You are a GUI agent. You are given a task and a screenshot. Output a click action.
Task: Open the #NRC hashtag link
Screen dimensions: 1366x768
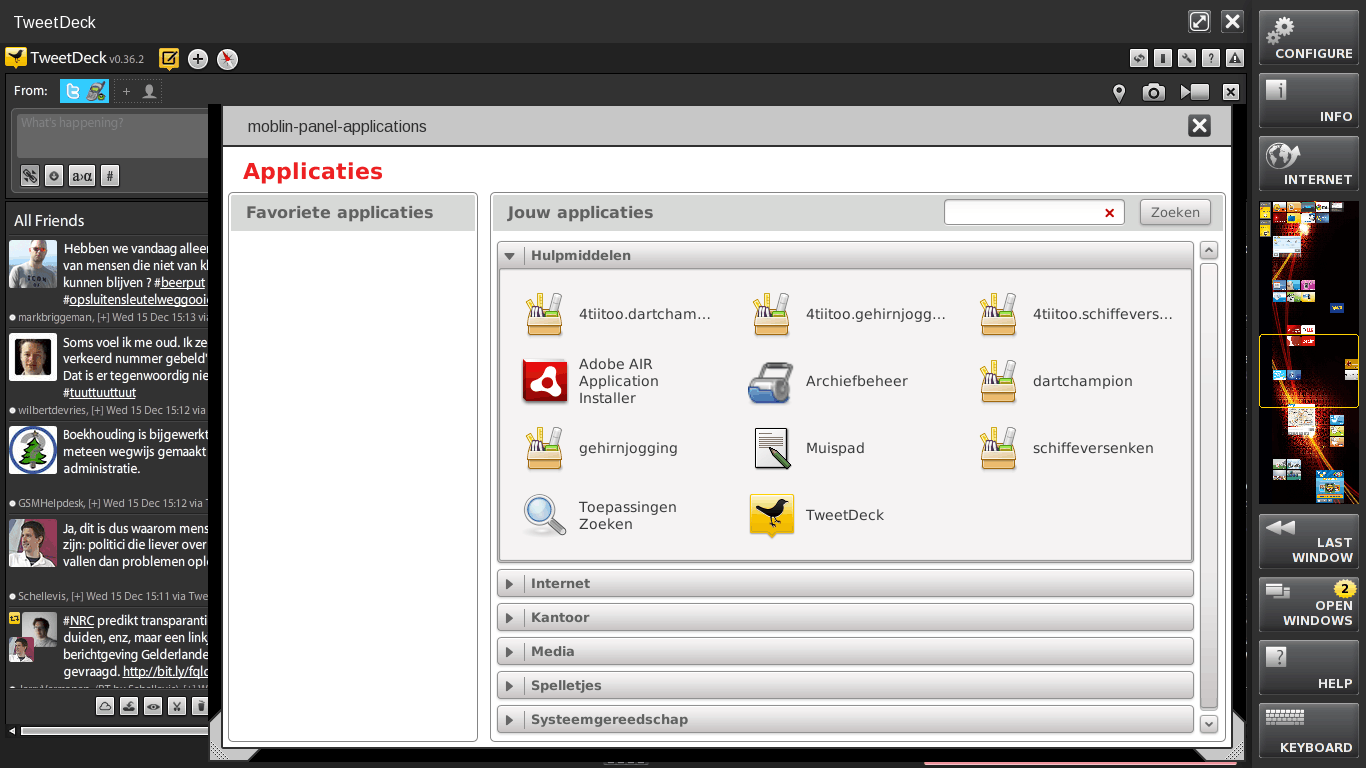click(79, 620)
